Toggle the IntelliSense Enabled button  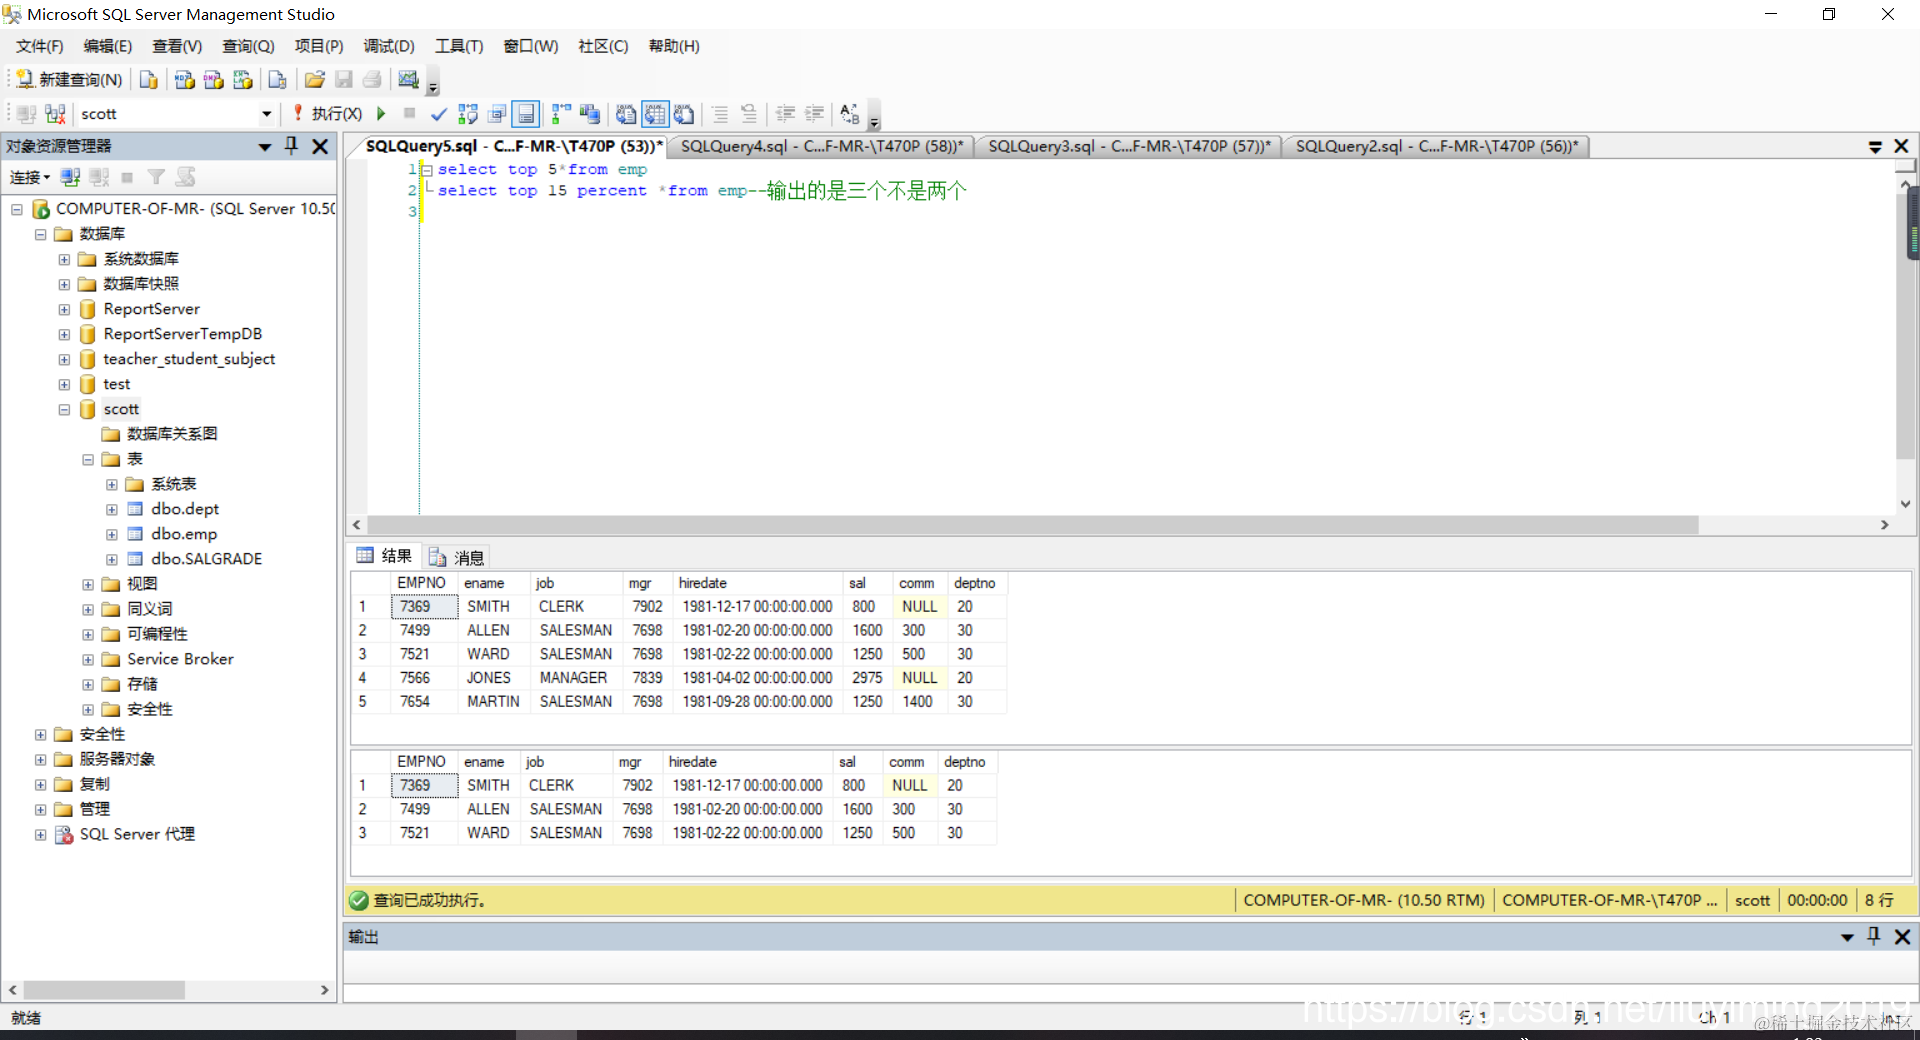pyautogui.click(x=525, y=114)
